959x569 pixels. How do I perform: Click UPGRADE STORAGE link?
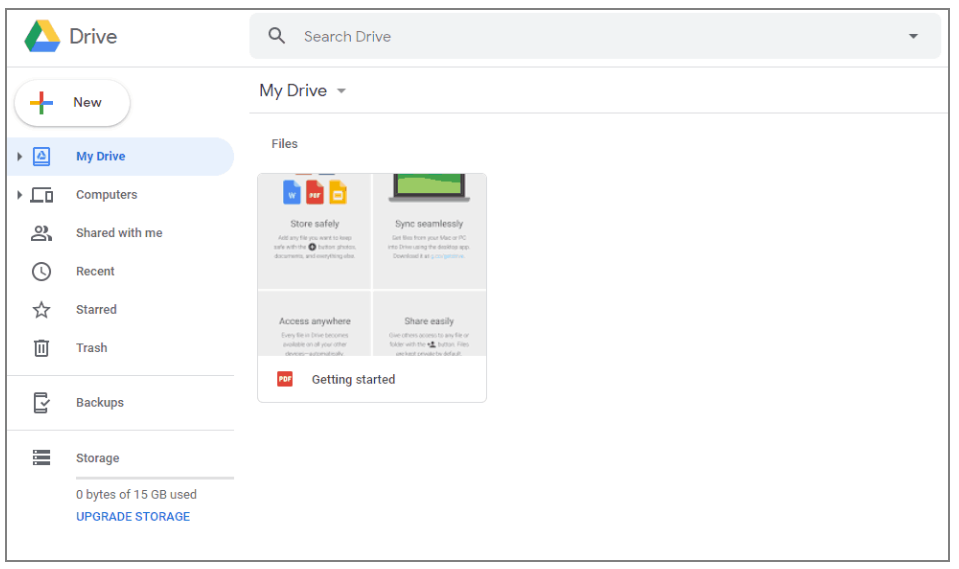pos(133,517)
